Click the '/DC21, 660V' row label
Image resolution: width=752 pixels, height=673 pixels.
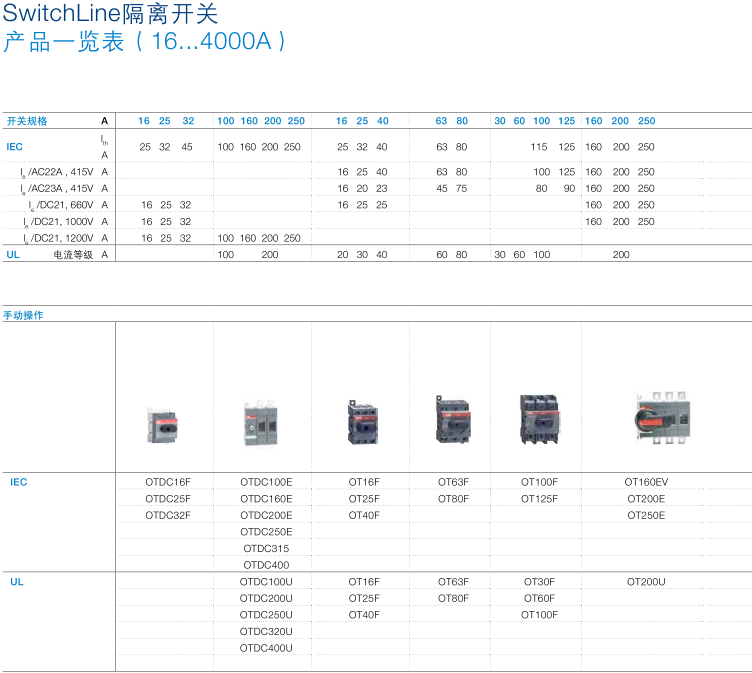61,205
